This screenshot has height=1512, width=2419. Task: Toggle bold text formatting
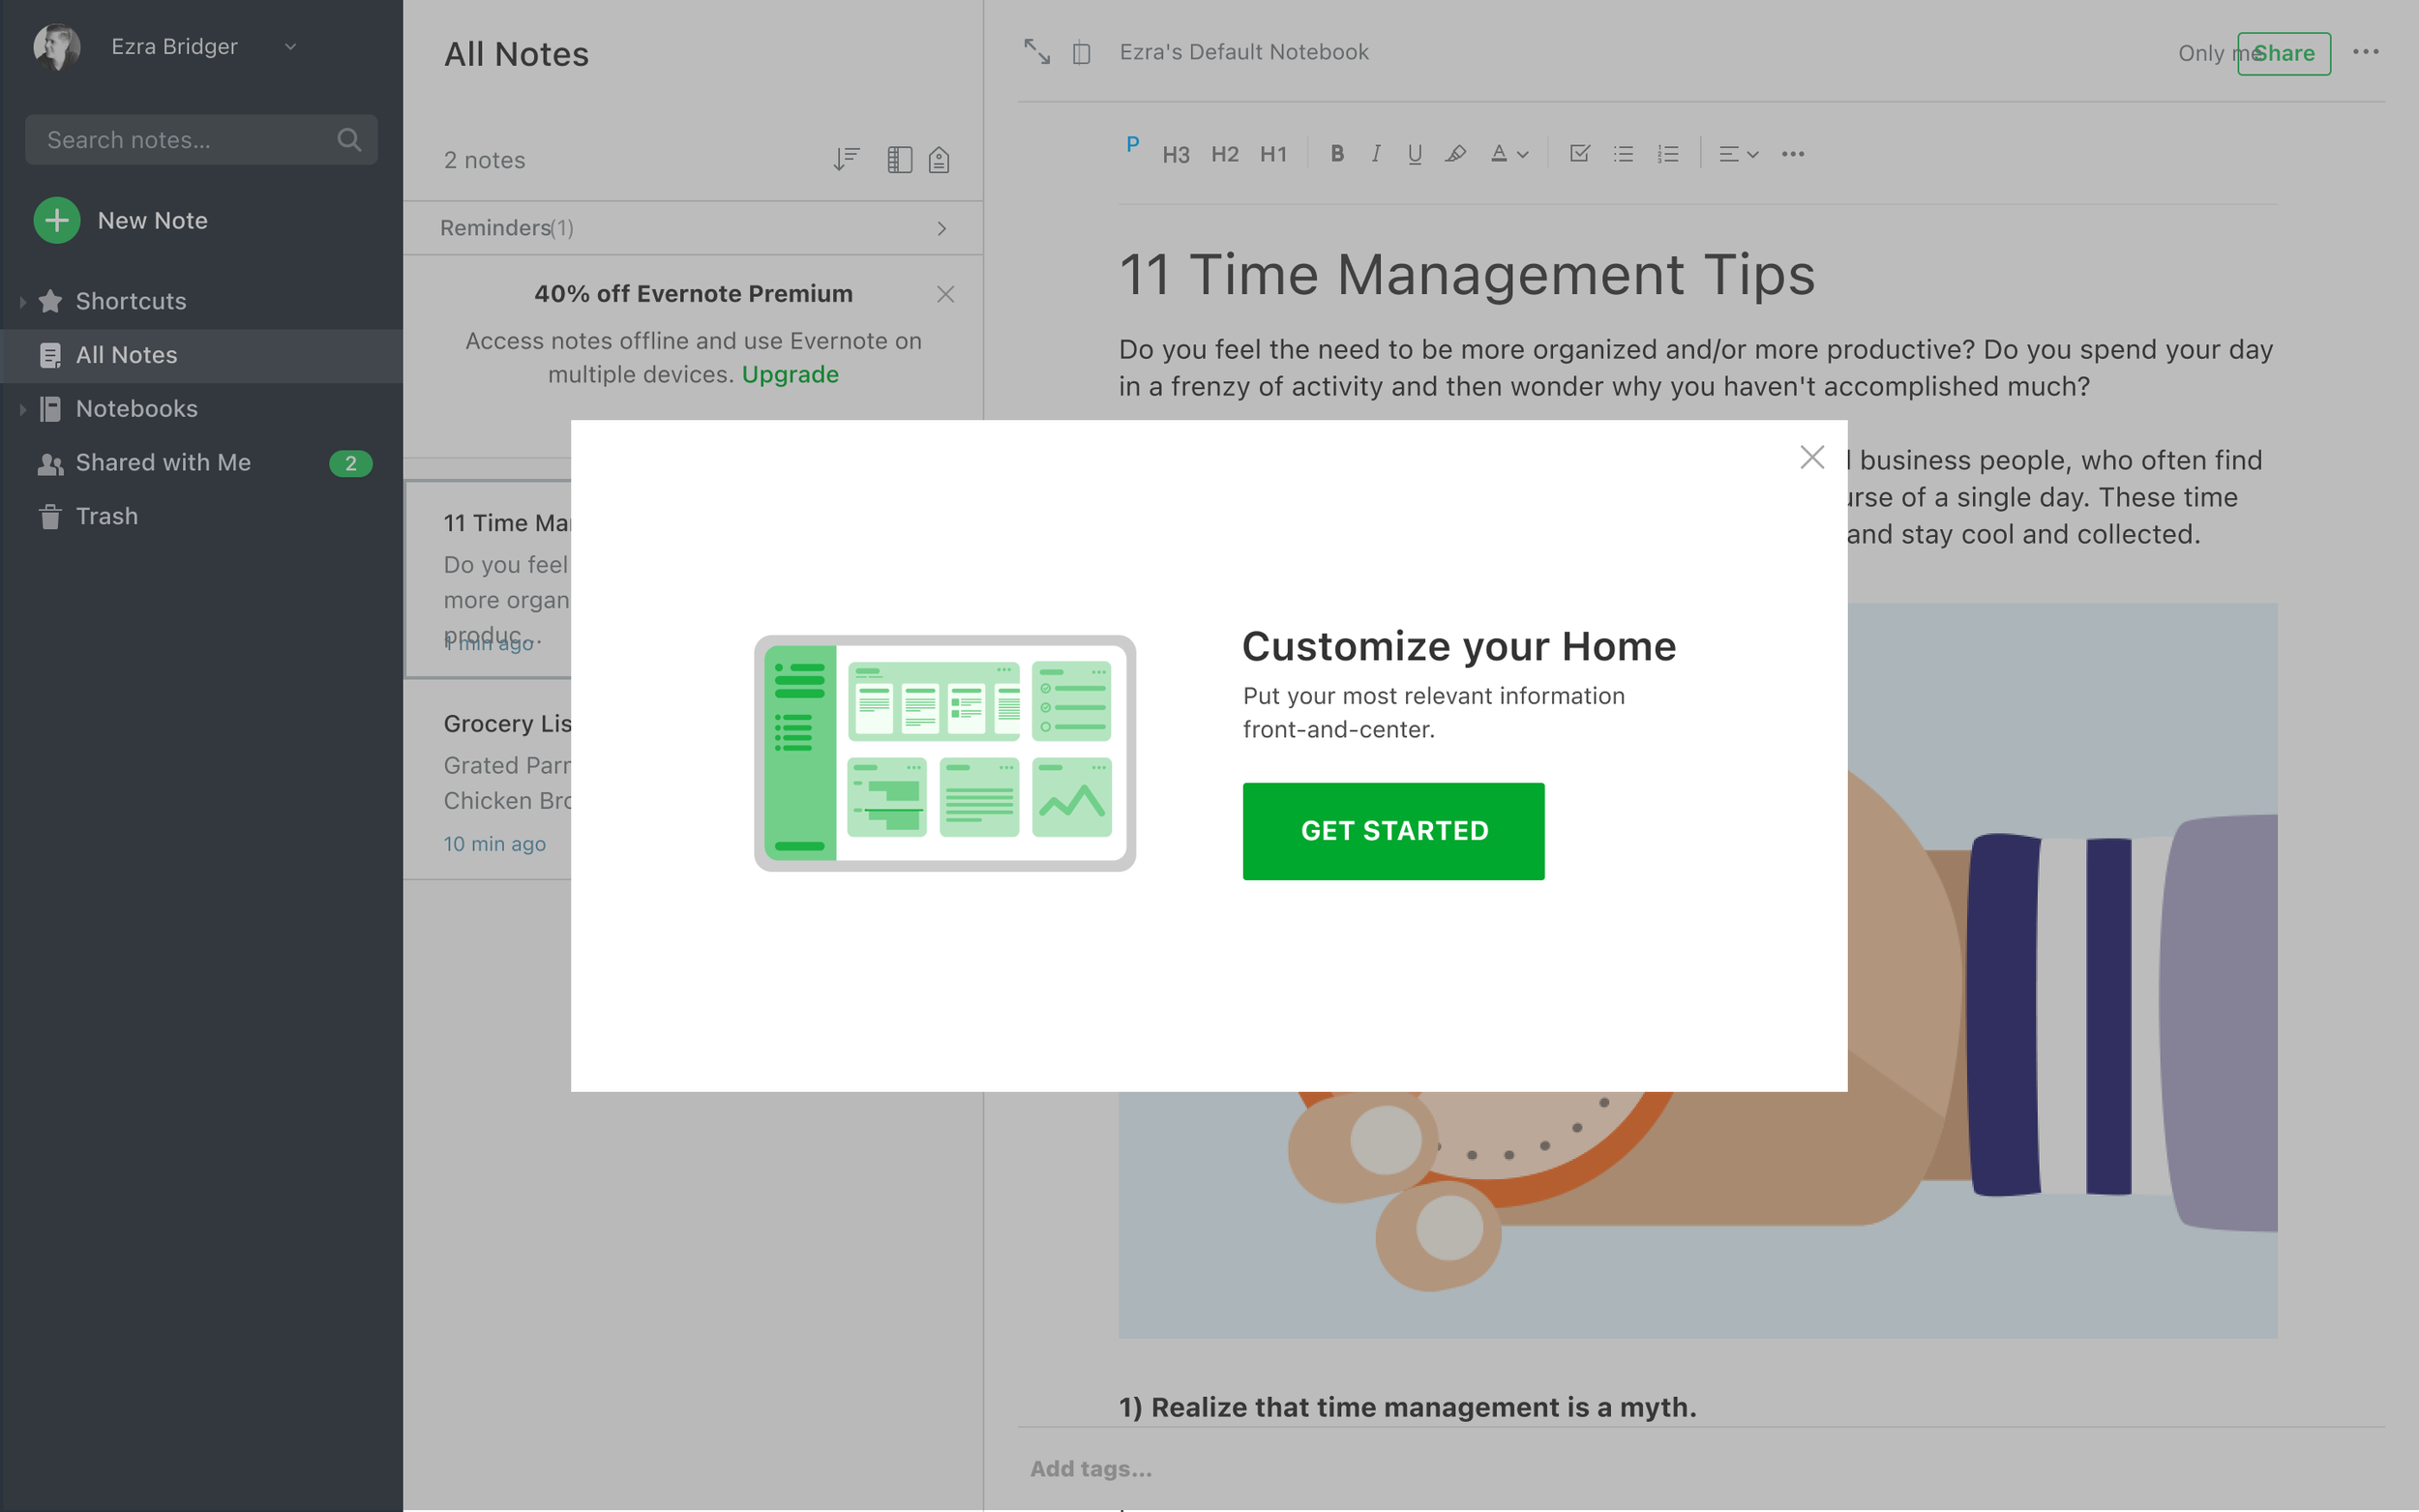point(1336,154)
